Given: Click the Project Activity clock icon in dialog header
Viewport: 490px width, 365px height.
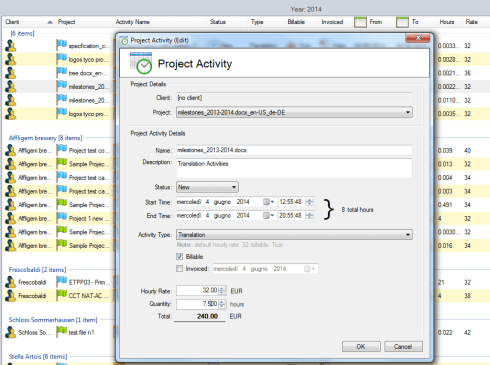Looking at the screenshot, I should pyautogui.click(x=141, y=62).
